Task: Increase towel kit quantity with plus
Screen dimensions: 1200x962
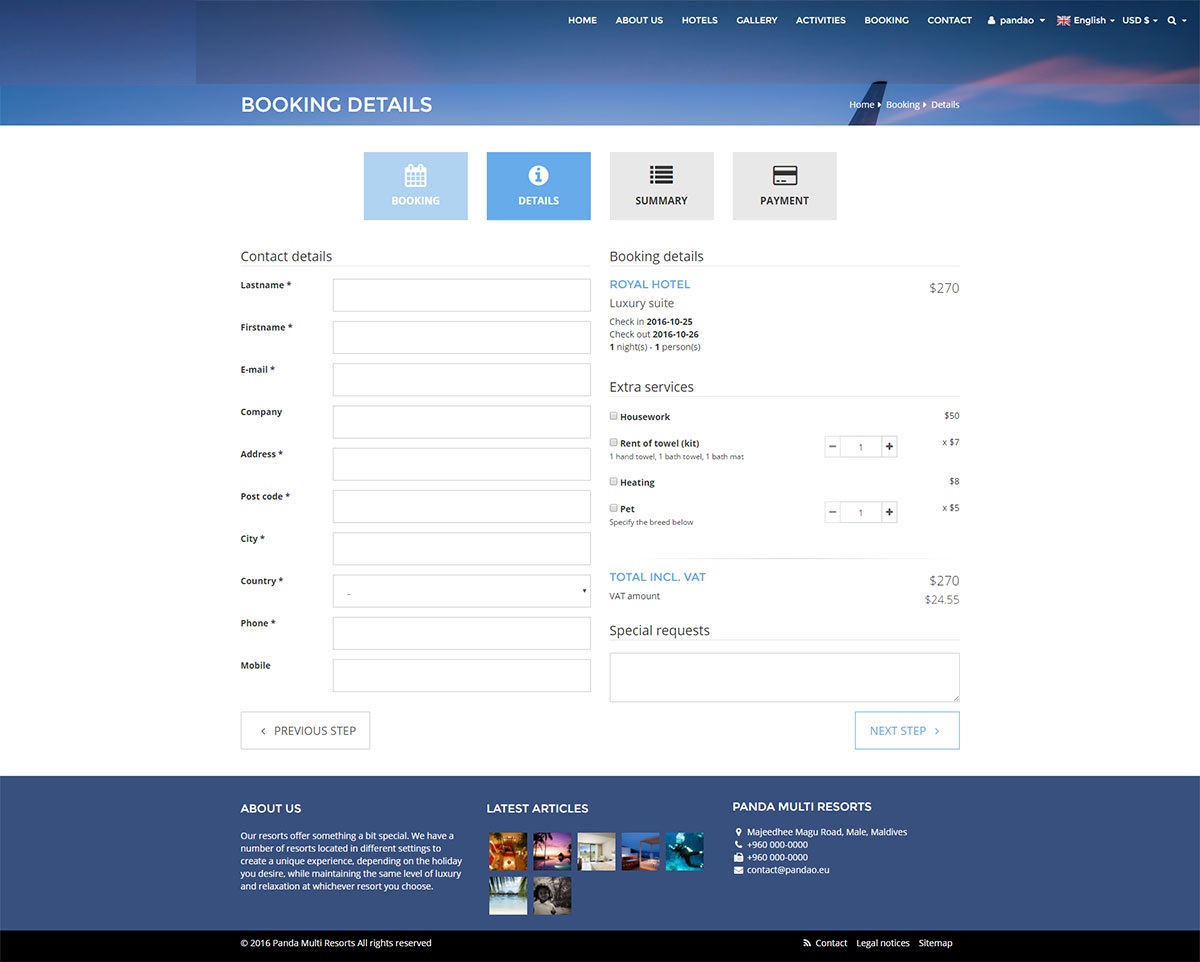Action: [x=889, y=446]
